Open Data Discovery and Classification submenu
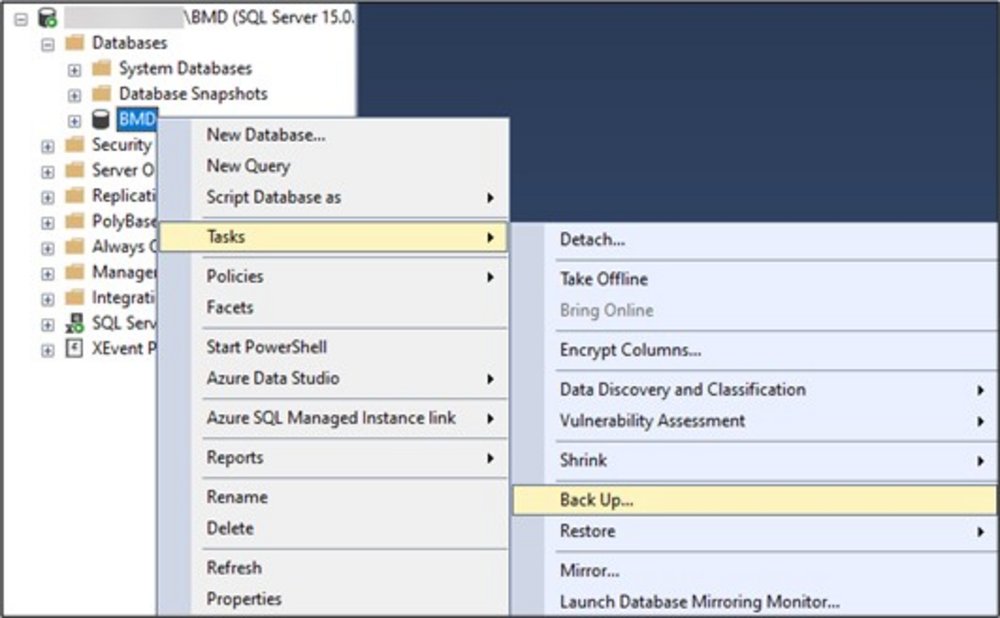The image size is (1000, 618). tap(682, 389)
